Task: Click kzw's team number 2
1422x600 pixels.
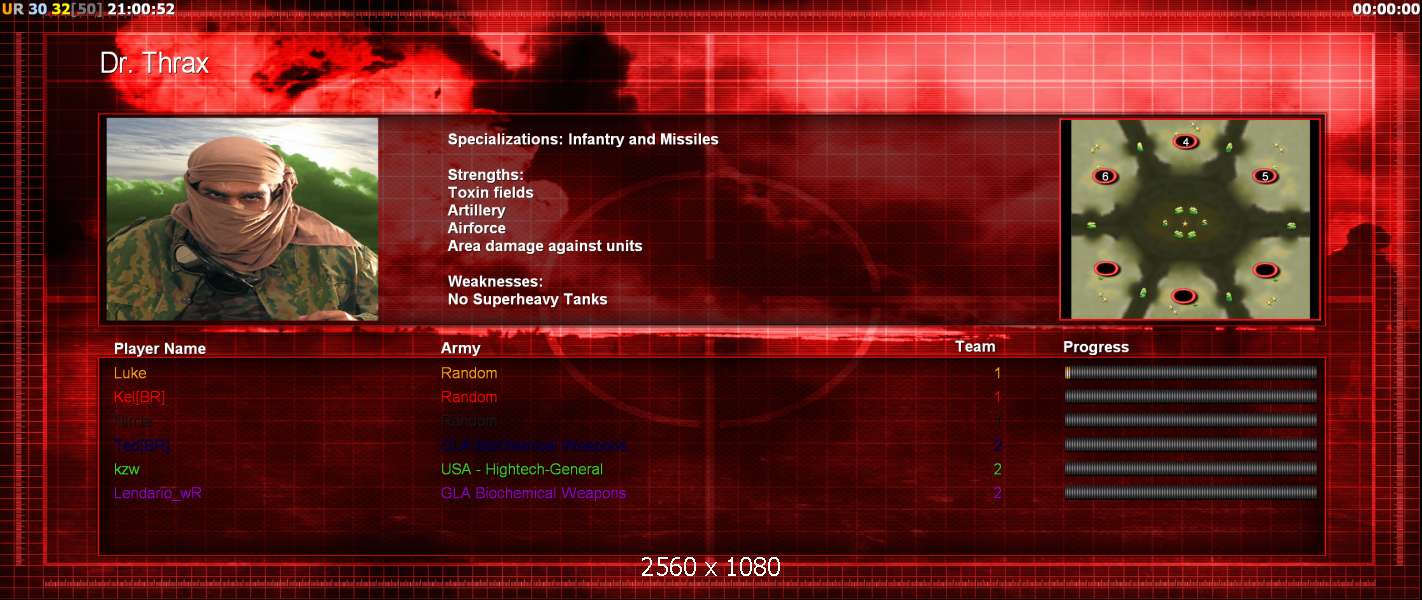Action: pyautogui.click(x=997, y=469)
